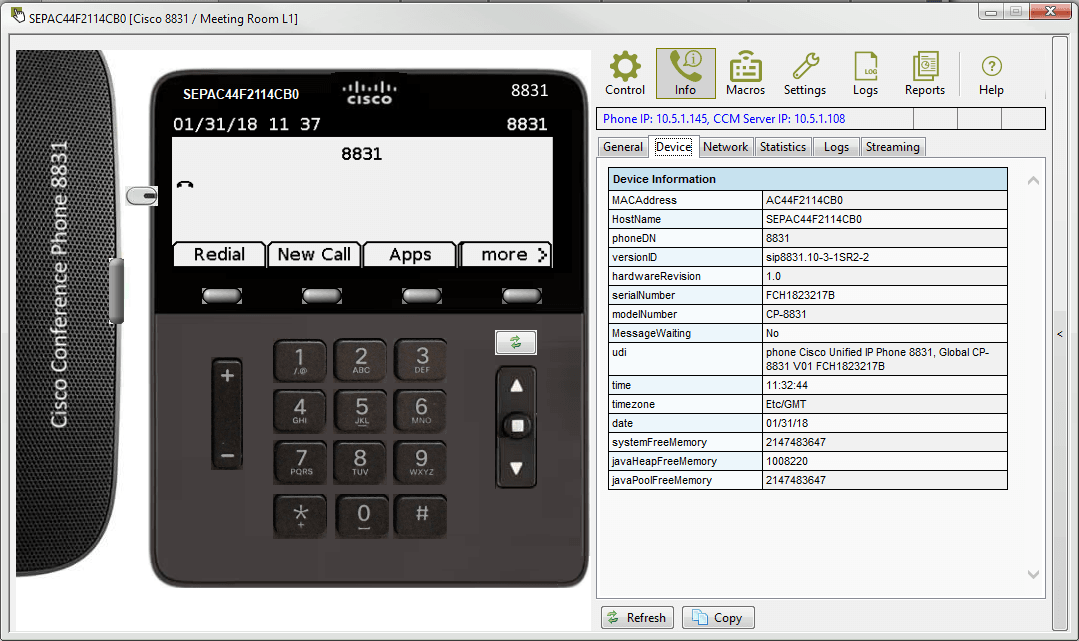
Task: Switch to the Network tab
Action: click(725, 147)
